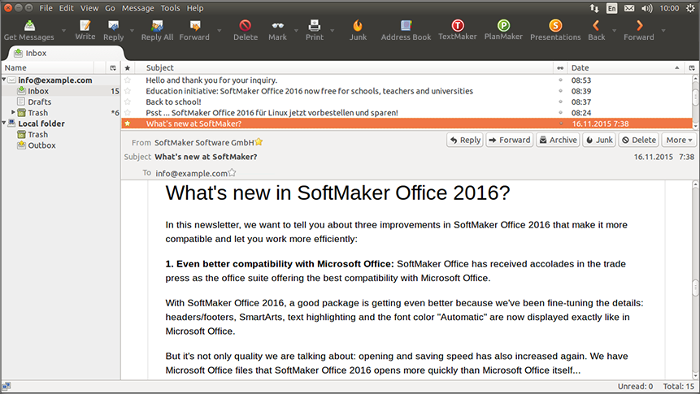Viewport: 700px width, 394px height.
Task: Click the star column header icon
Action: pos(127,68)
